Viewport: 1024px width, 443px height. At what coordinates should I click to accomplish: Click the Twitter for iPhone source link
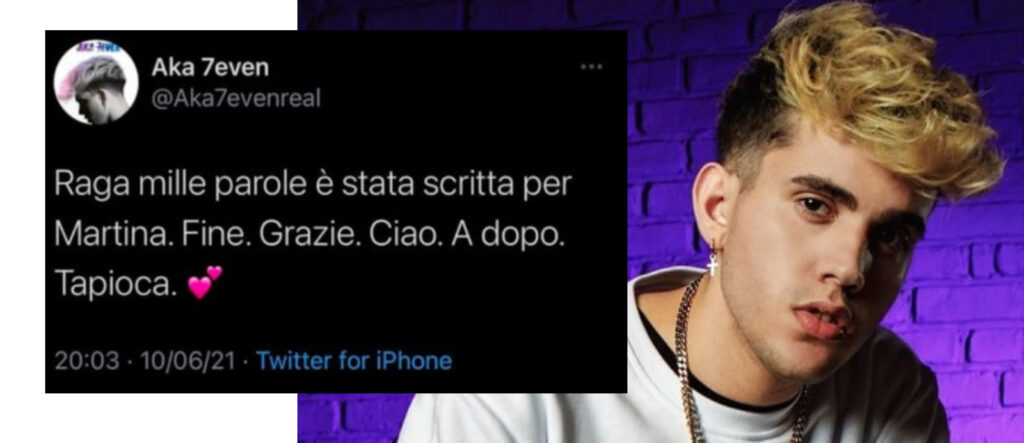click(354, 361)
